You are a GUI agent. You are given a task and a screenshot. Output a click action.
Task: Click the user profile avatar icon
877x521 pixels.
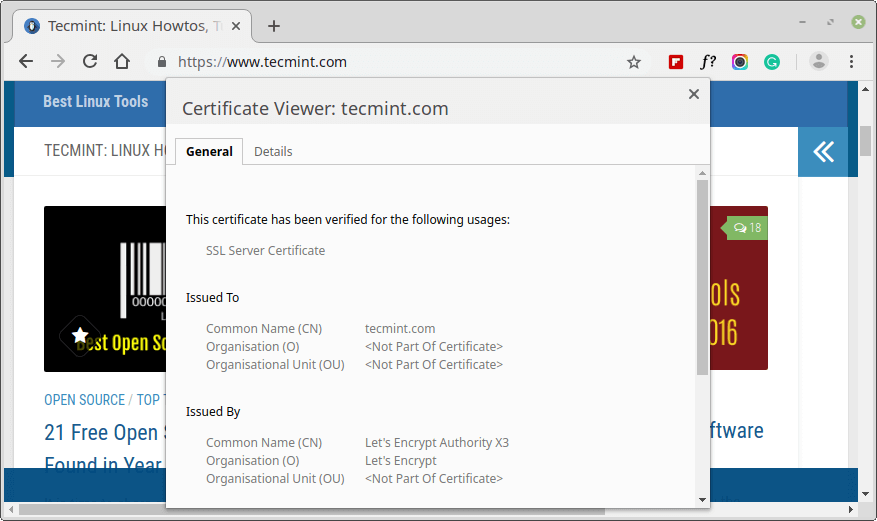819,61
